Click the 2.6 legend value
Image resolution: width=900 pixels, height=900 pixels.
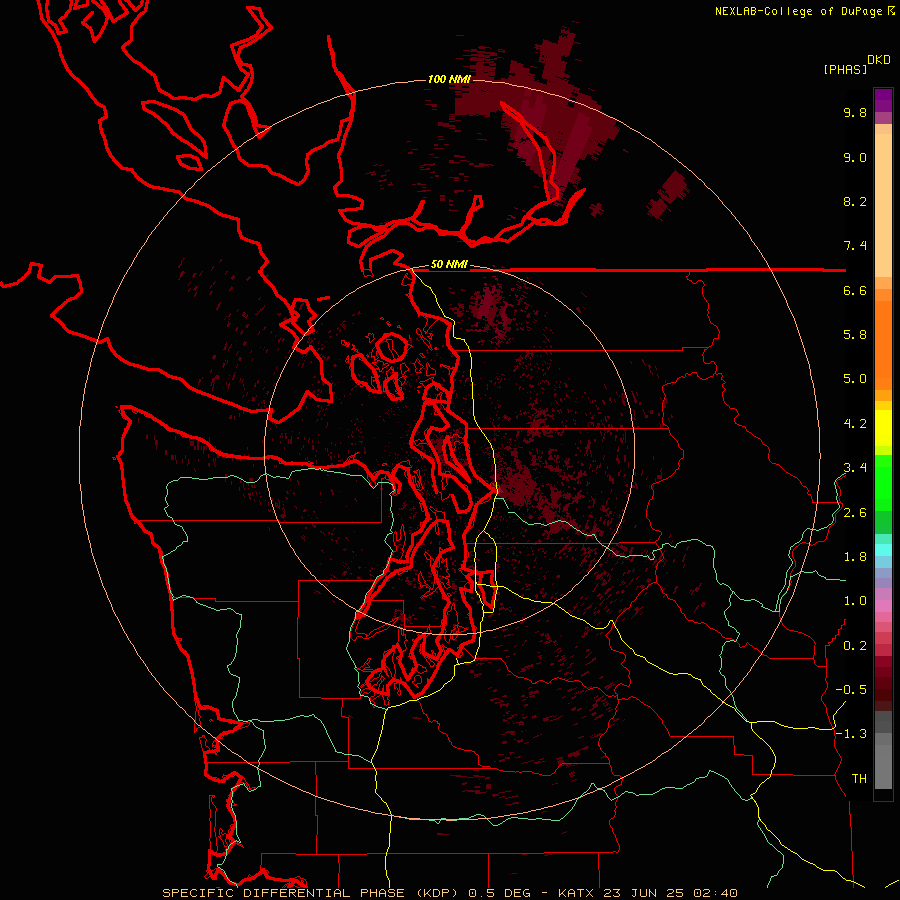point(855,513)
